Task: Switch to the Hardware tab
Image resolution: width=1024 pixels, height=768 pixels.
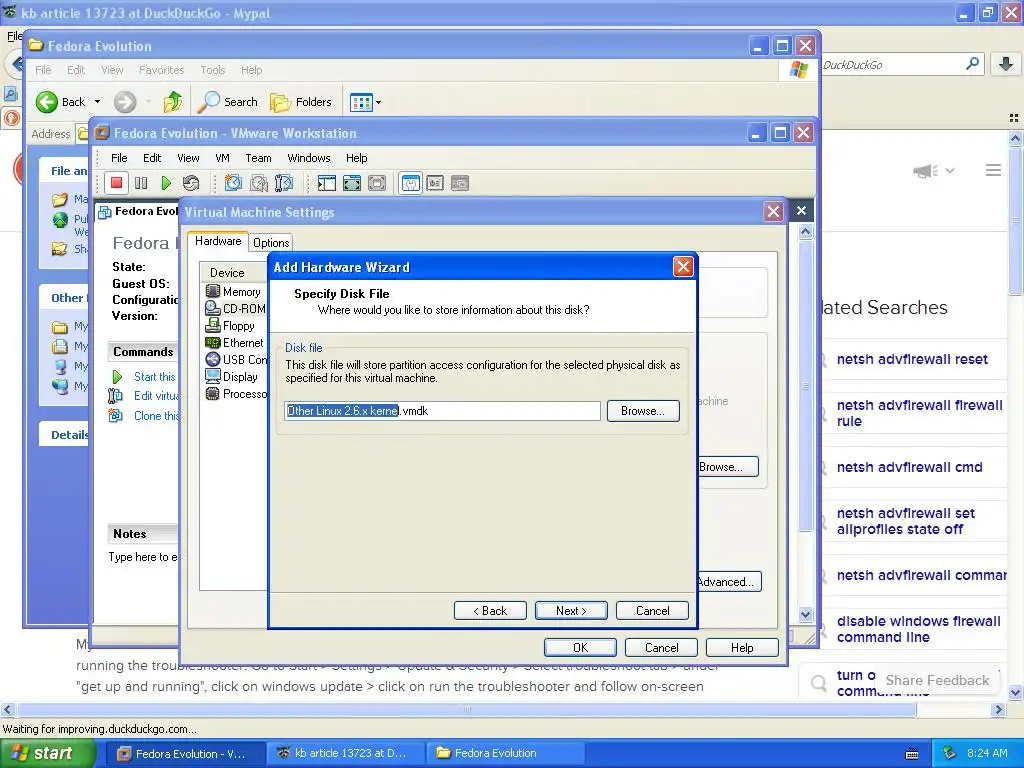Action: click(217, 241)
